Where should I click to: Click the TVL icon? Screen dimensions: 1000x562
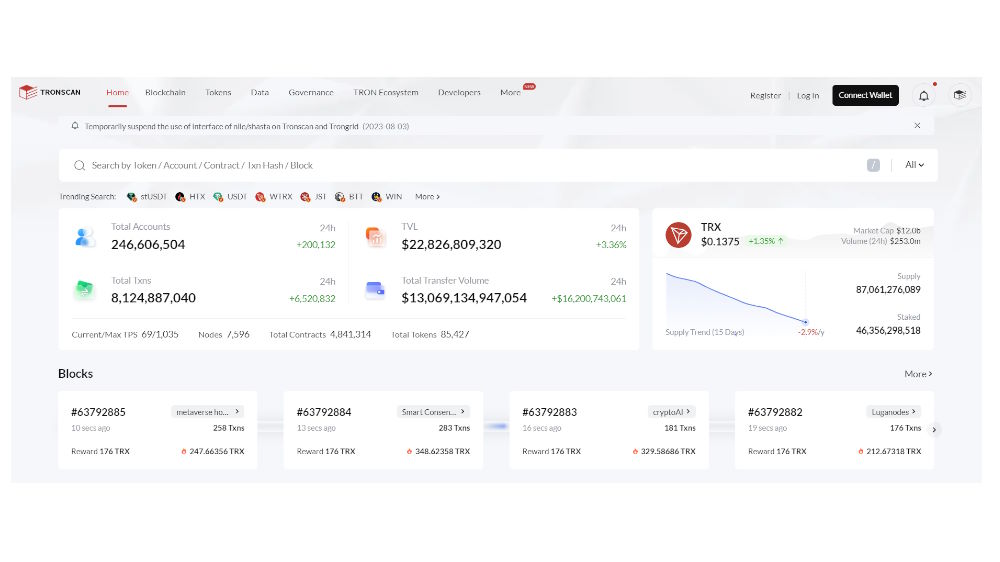(376, 237)
